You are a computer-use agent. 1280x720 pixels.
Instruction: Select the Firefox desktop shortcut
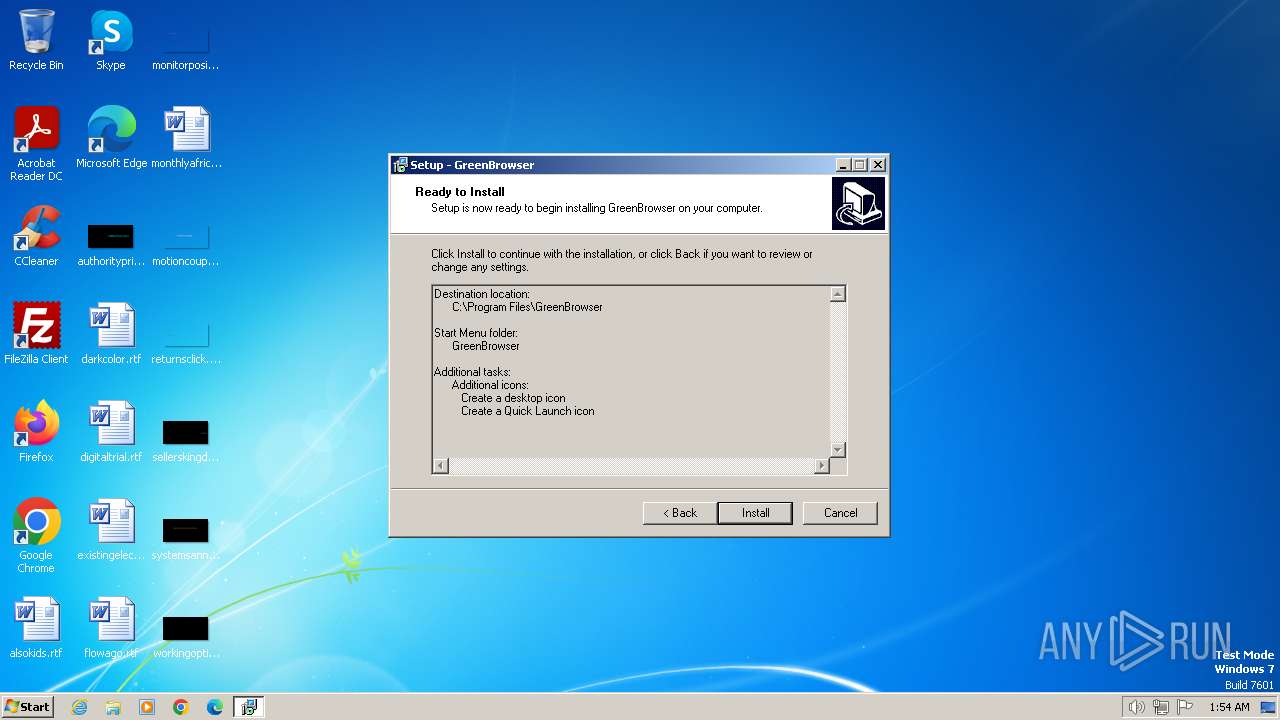[36, 432]
